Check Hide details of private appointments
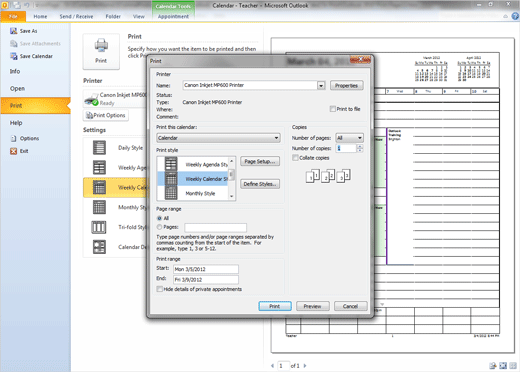Screen dimensions: 520x372 [x=160, y=289]
